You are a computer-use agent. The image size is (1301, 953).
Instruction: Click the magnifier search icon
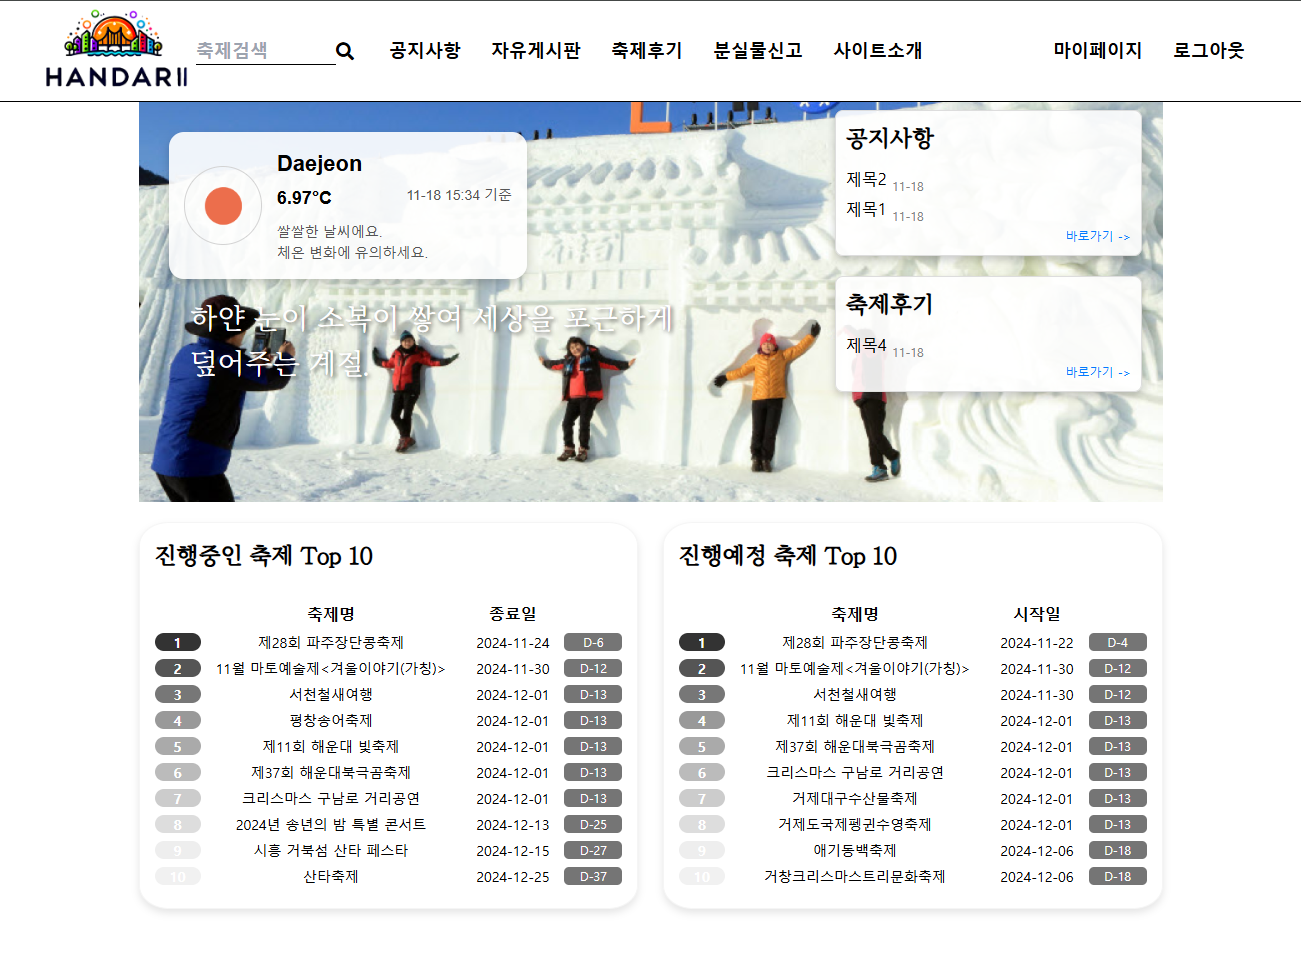pos(345,51)
